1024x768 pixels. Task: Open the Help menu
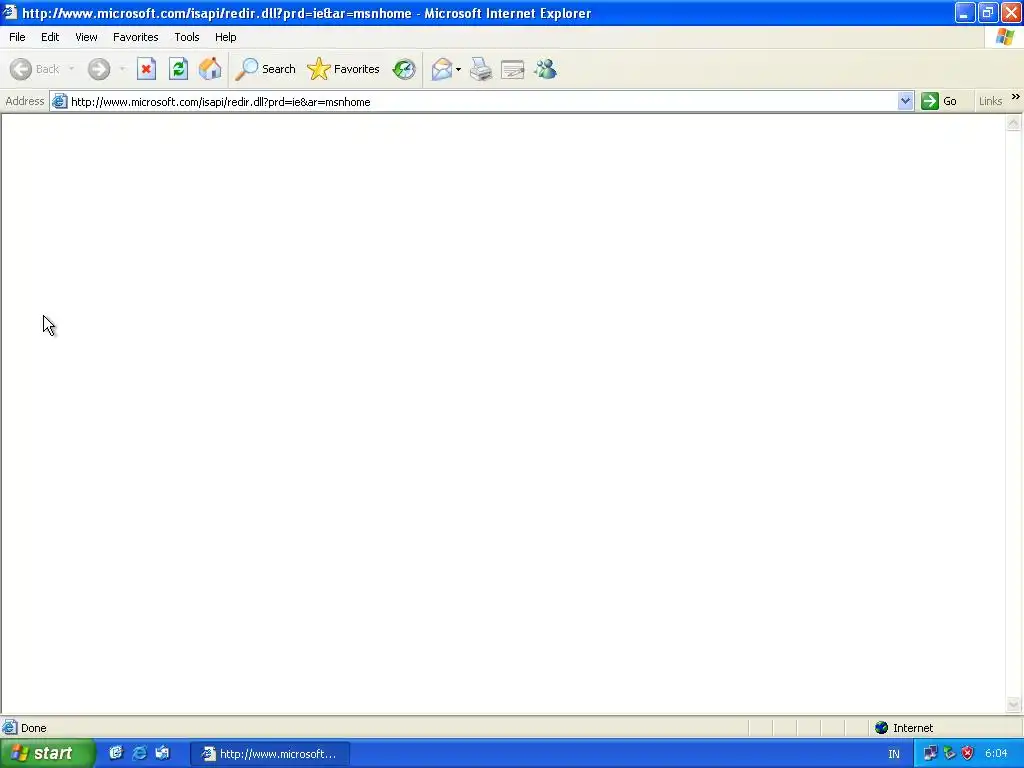click(226, 37)
